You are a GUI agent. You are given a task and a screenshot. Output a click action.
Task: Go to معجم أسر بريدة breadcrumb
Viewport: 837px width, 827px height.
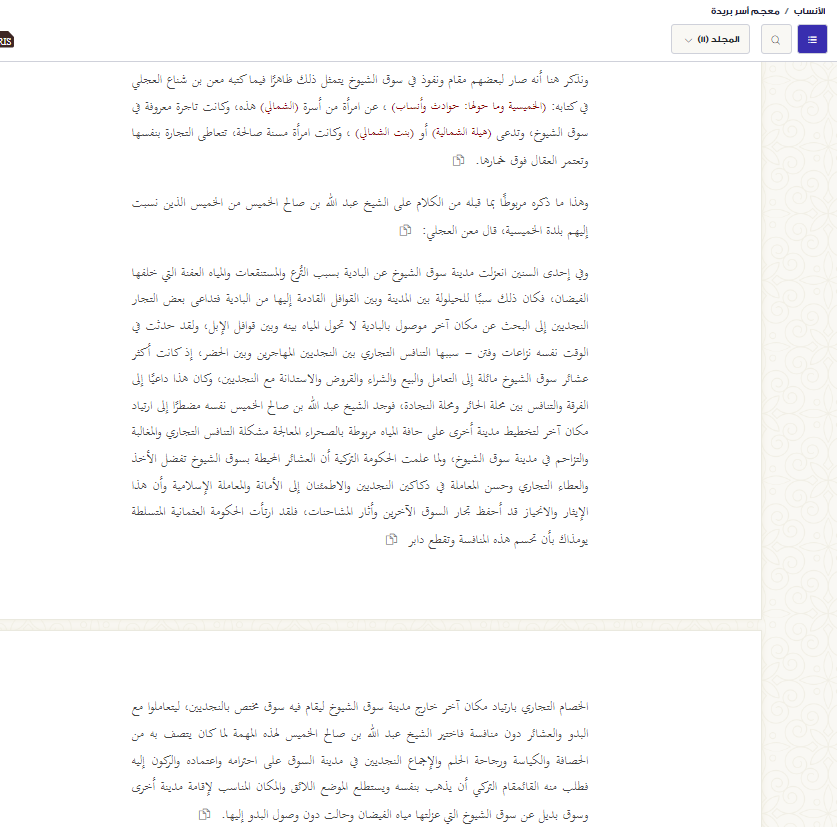745,11
